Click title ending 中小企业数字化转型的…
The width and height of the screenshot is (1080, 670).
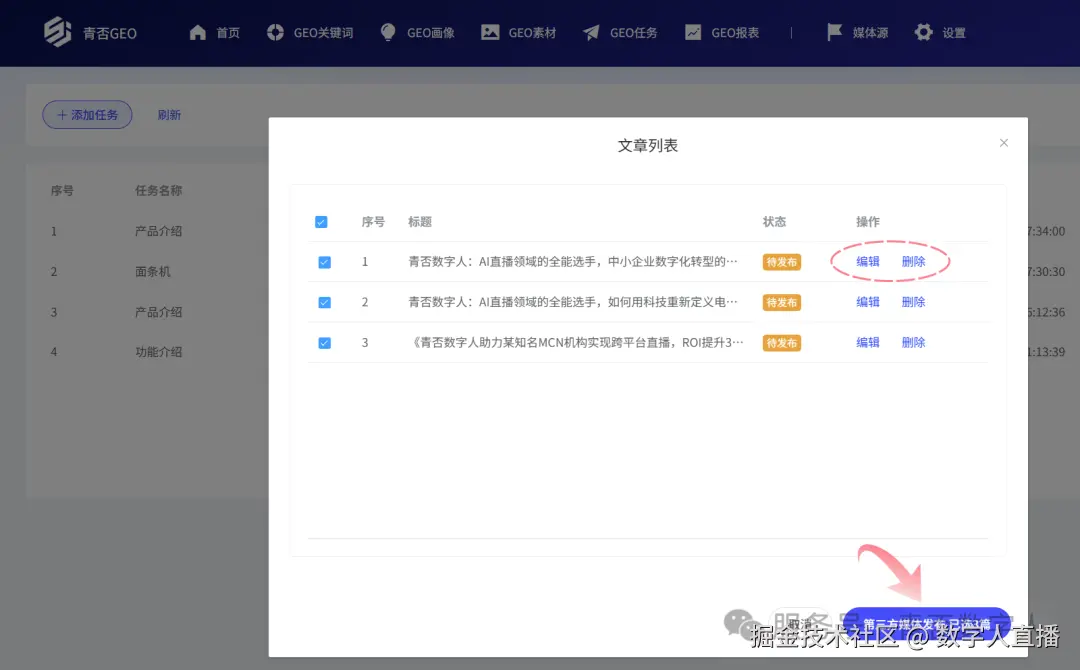point(573,262)
